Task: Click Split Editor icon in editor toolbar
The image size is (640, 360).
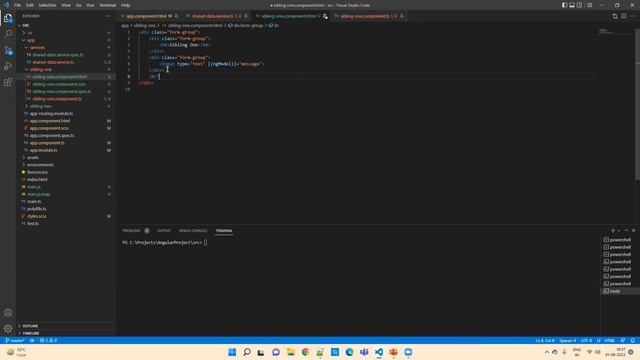Action: point(624,16)
